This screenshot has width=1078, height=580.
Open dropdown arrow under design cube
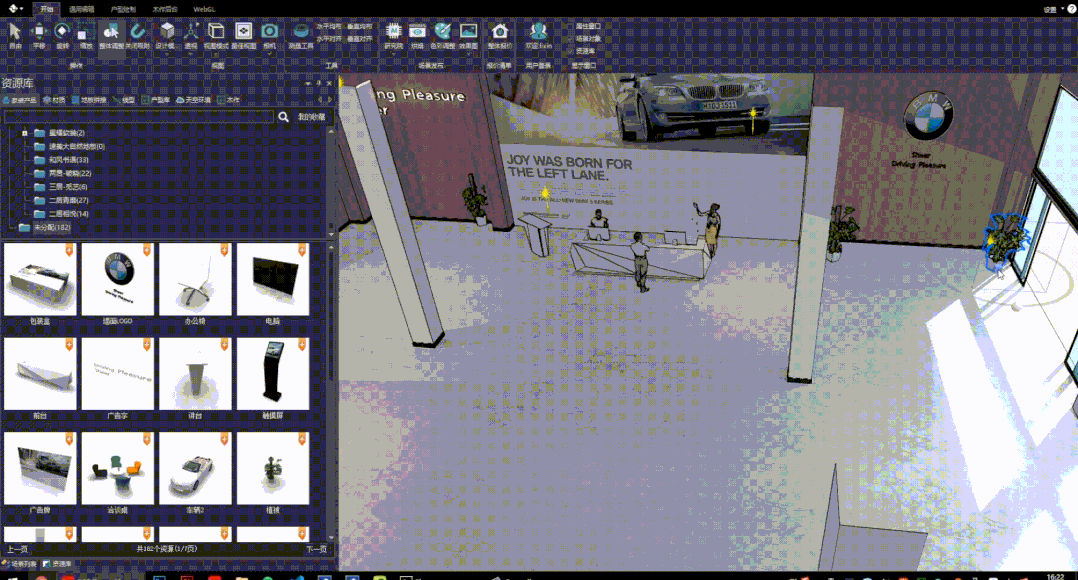pyautogui.click(x=166, y=53)
